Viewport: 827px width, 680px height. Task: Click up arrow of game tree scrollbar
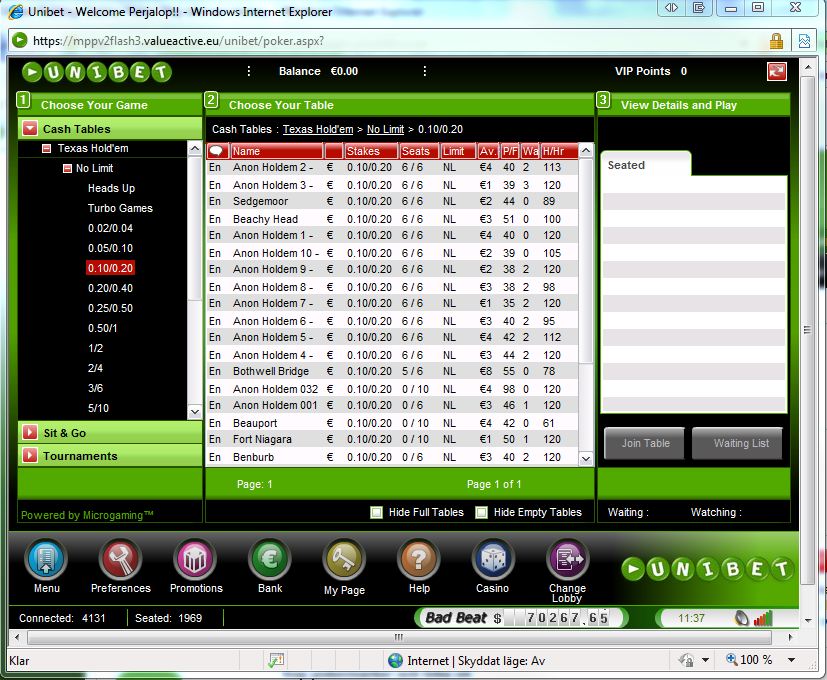(195, 149)
